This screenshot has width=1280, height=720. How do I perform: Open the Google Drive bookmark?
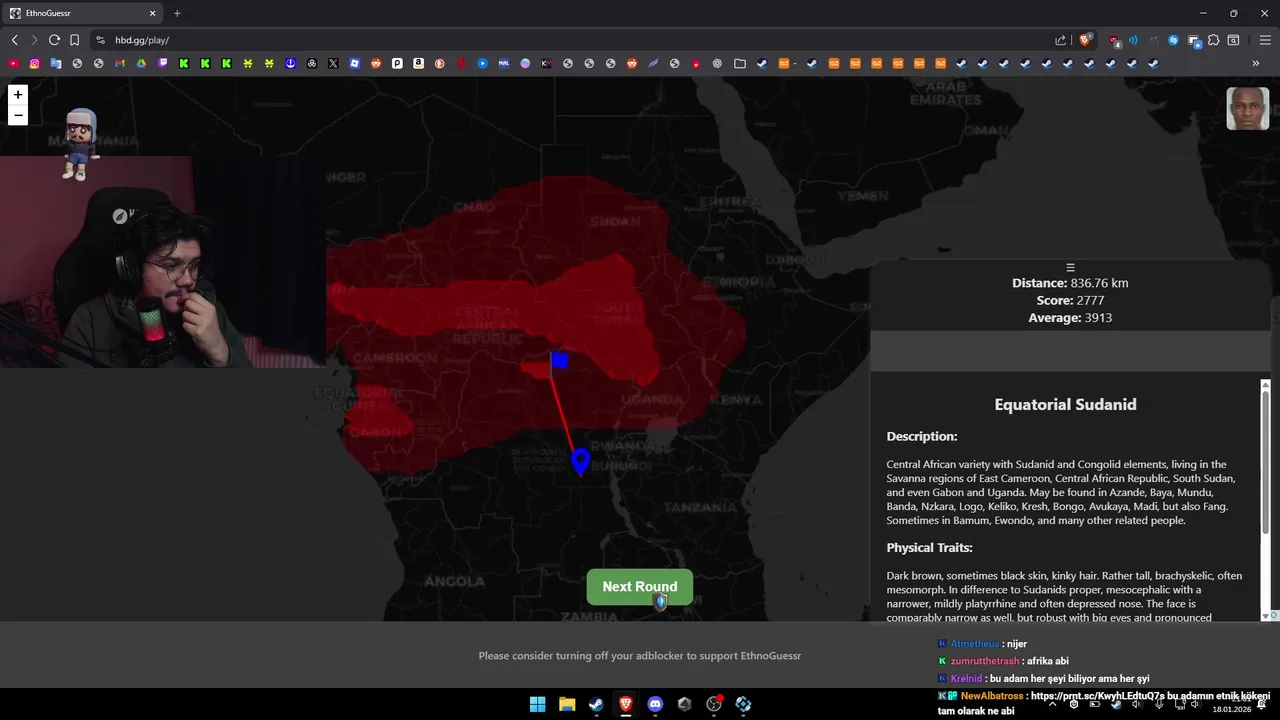[141, 63]
